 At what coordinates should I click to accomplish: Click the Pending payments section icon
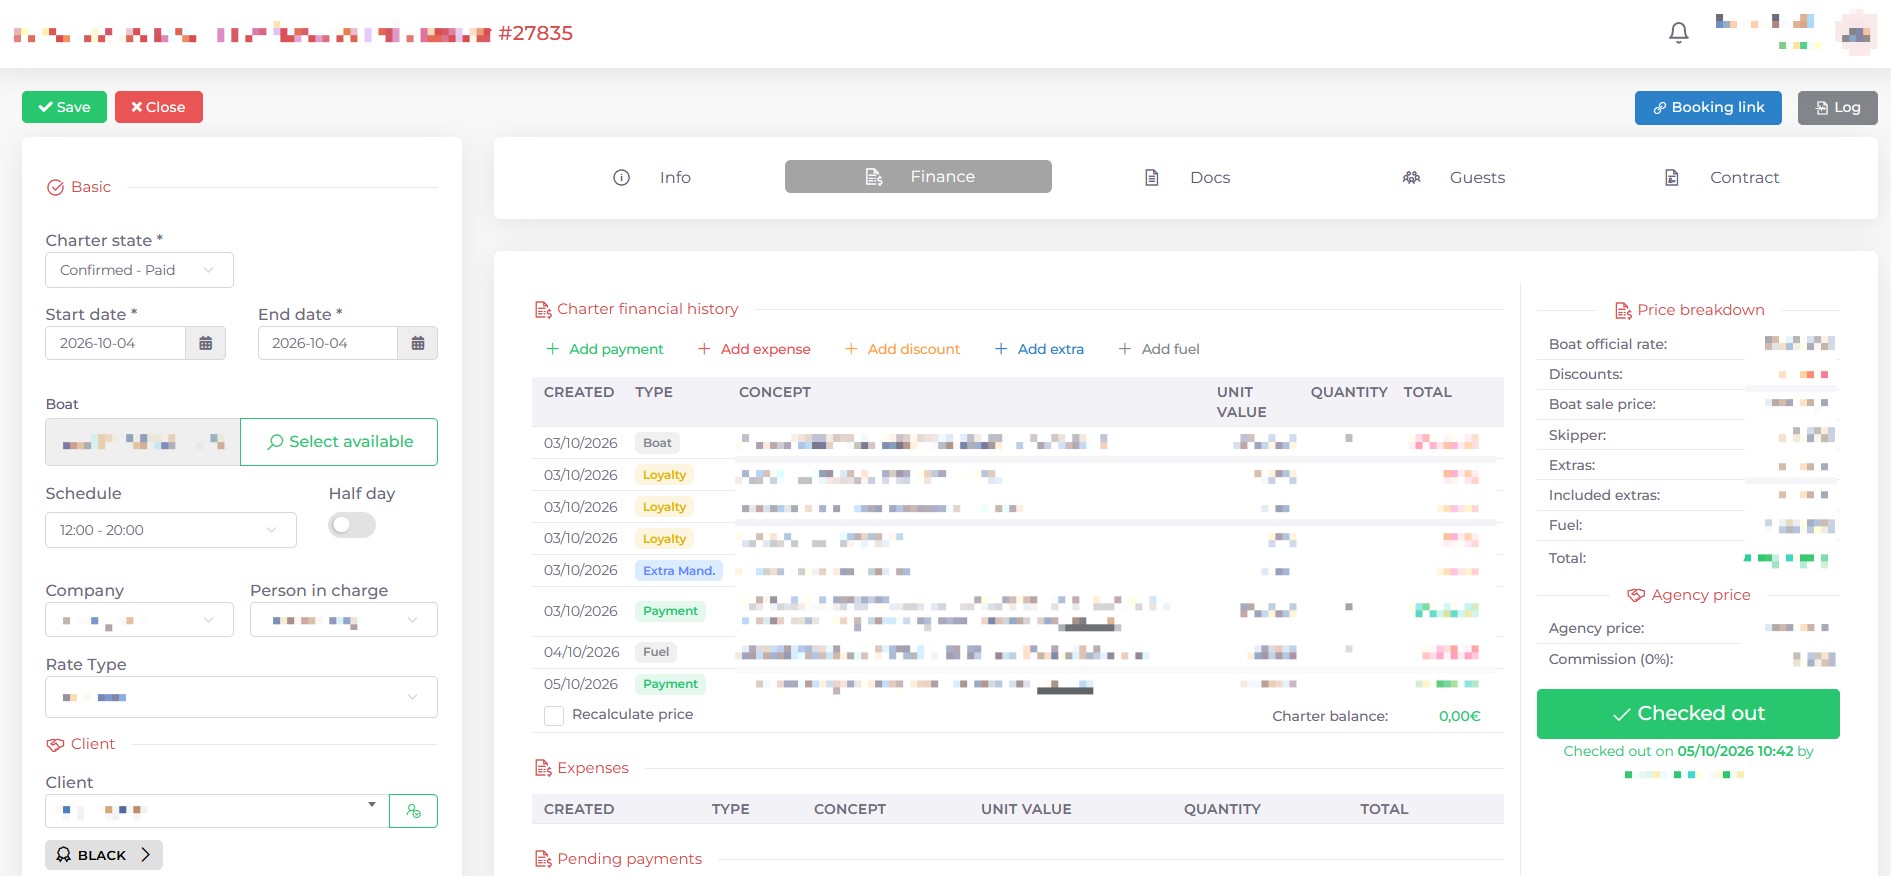pyautogui.click(x=543, y=859)
